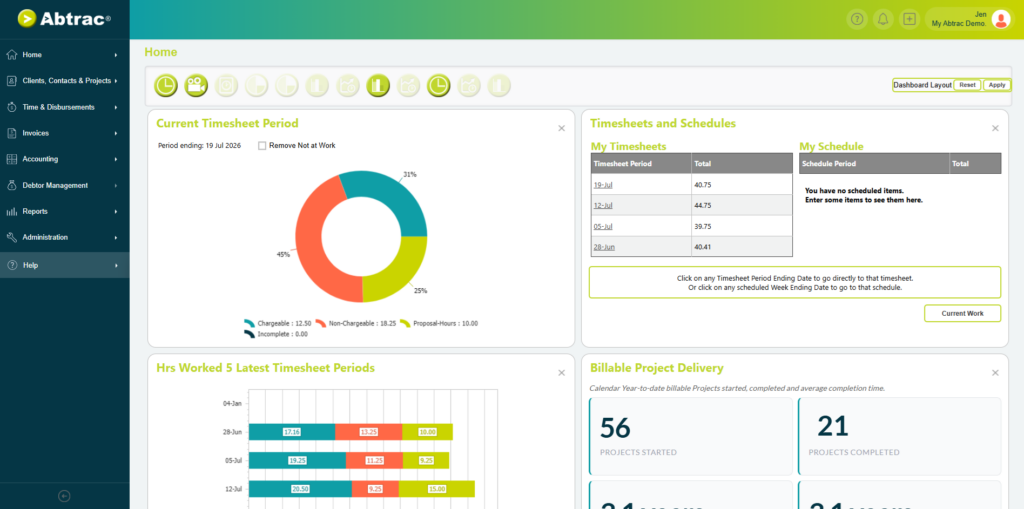Expand the Administration submenu arrow
The width and height of the screenshot is (1024, 509).
pos(116,238)
